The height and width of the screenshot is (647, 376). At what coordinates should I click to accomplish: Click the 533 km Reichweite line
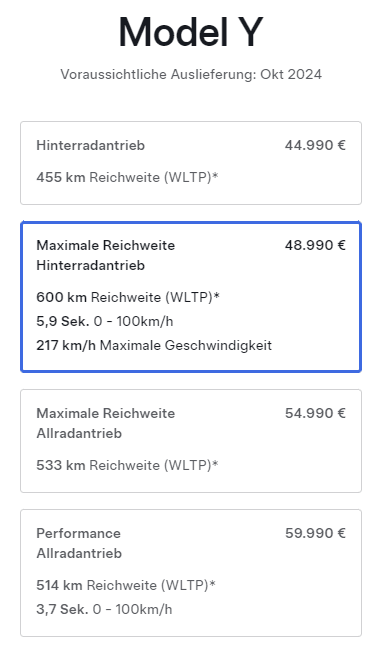click(x=127, y=465)
